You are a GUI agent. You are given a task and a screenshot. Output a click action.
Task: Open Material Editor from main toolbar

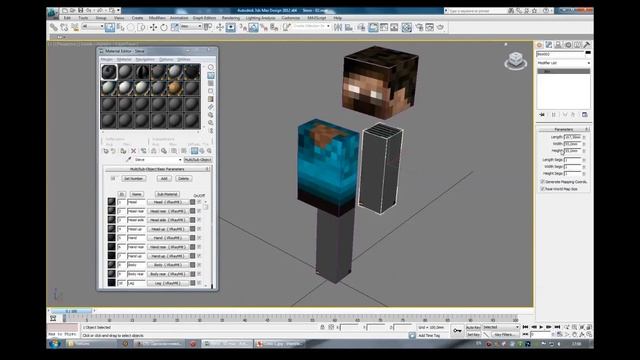click(407, 27)
